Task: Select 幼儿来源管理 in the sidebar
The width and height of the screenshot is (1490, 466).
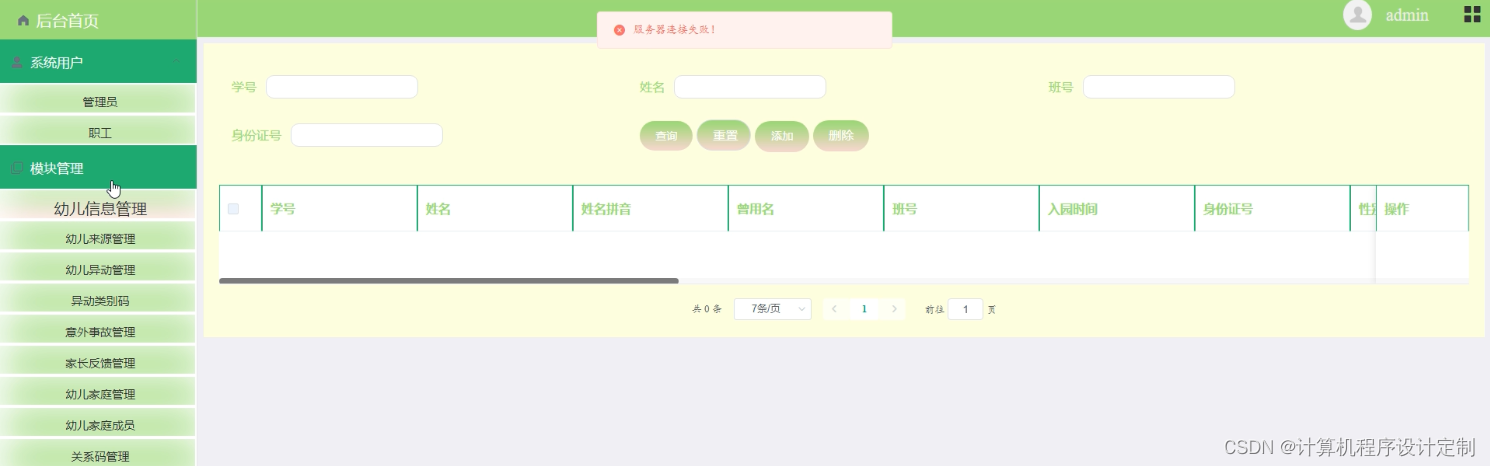Action: pos(98,239)
